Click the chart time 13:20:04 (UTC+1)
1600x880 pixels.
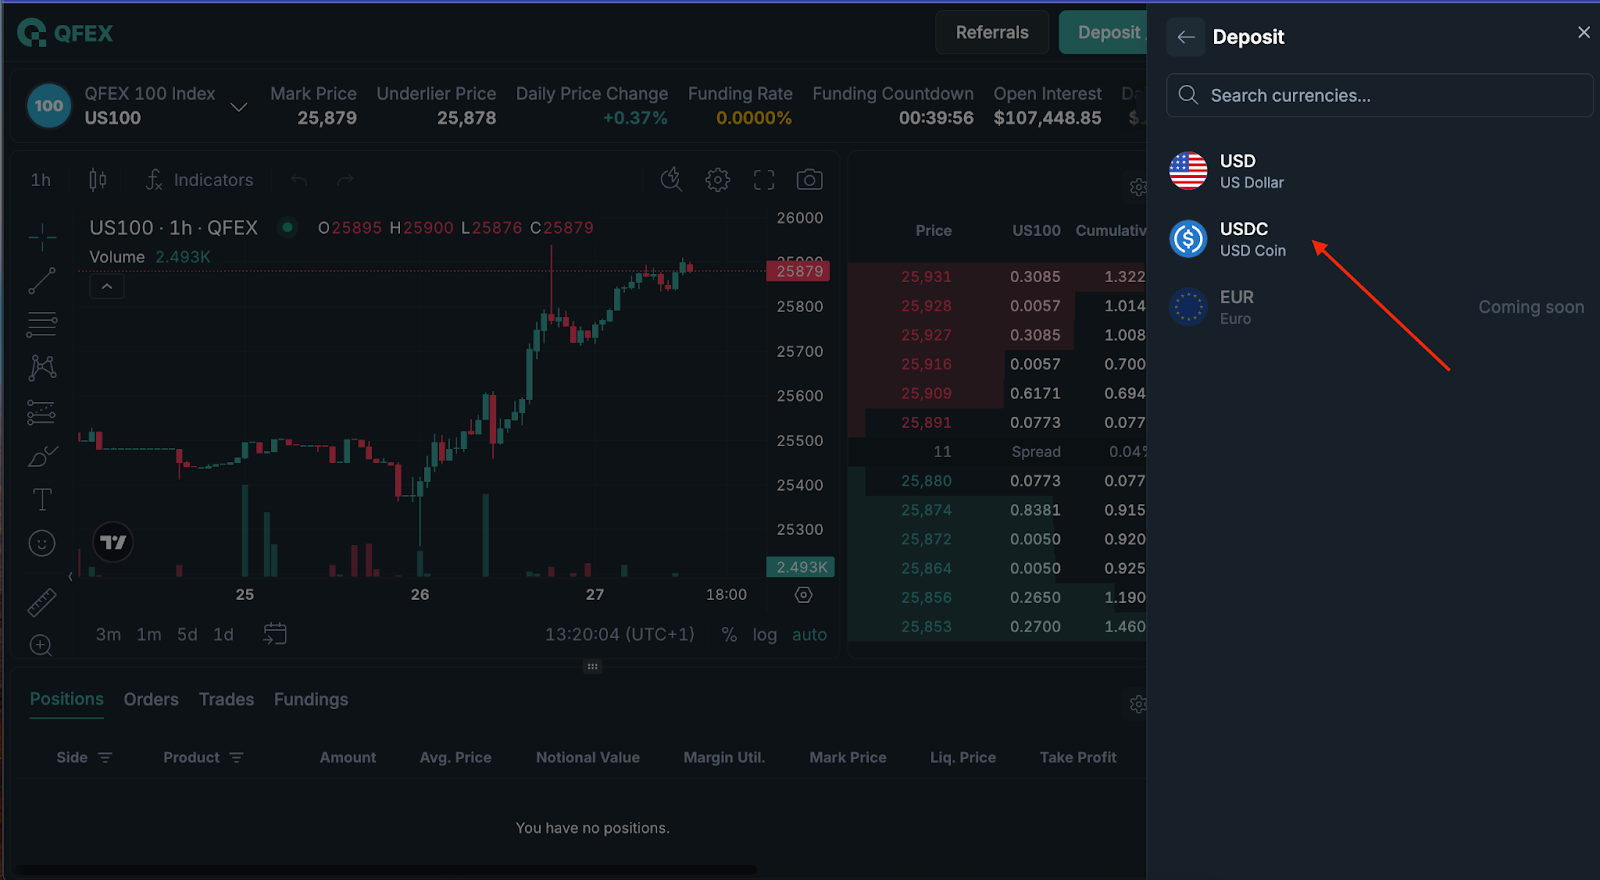click(619, 634)
